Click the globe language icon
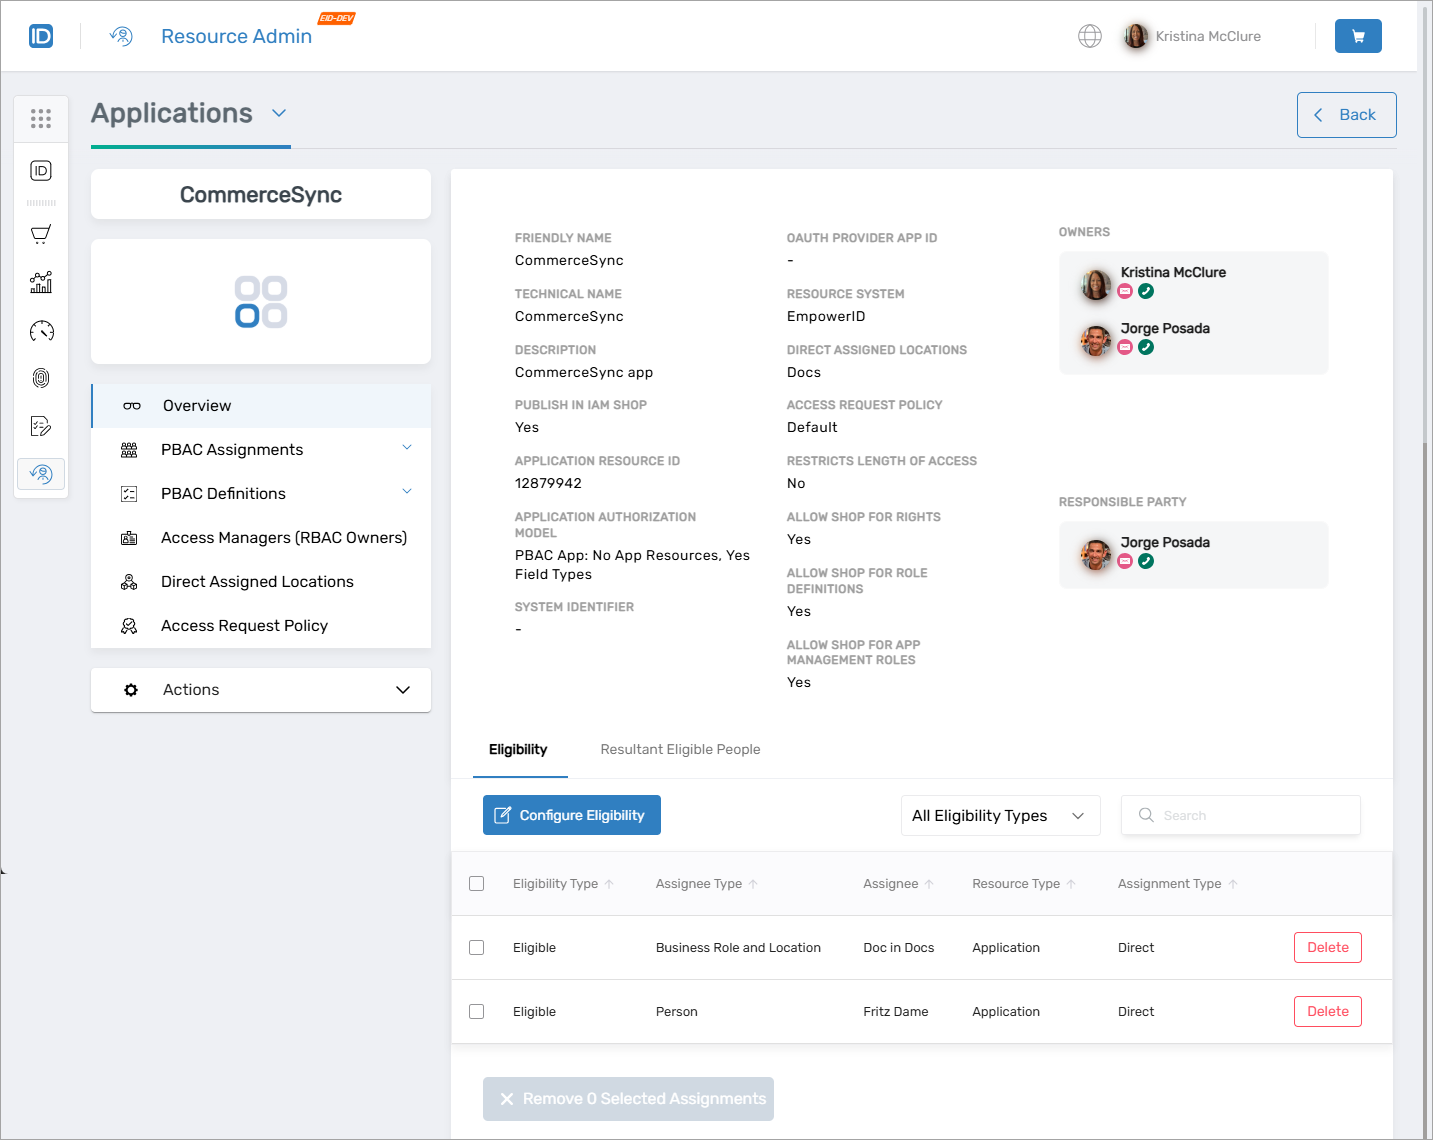Viewport: 1433px width, 1140px height. click(x=1090, y=36)
